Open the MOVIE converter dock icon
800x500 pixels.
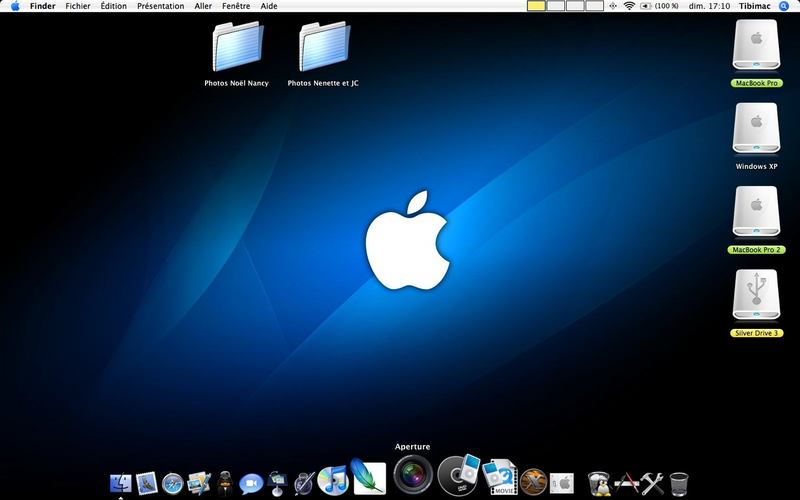pyautogui.click(x=499, y=478)
